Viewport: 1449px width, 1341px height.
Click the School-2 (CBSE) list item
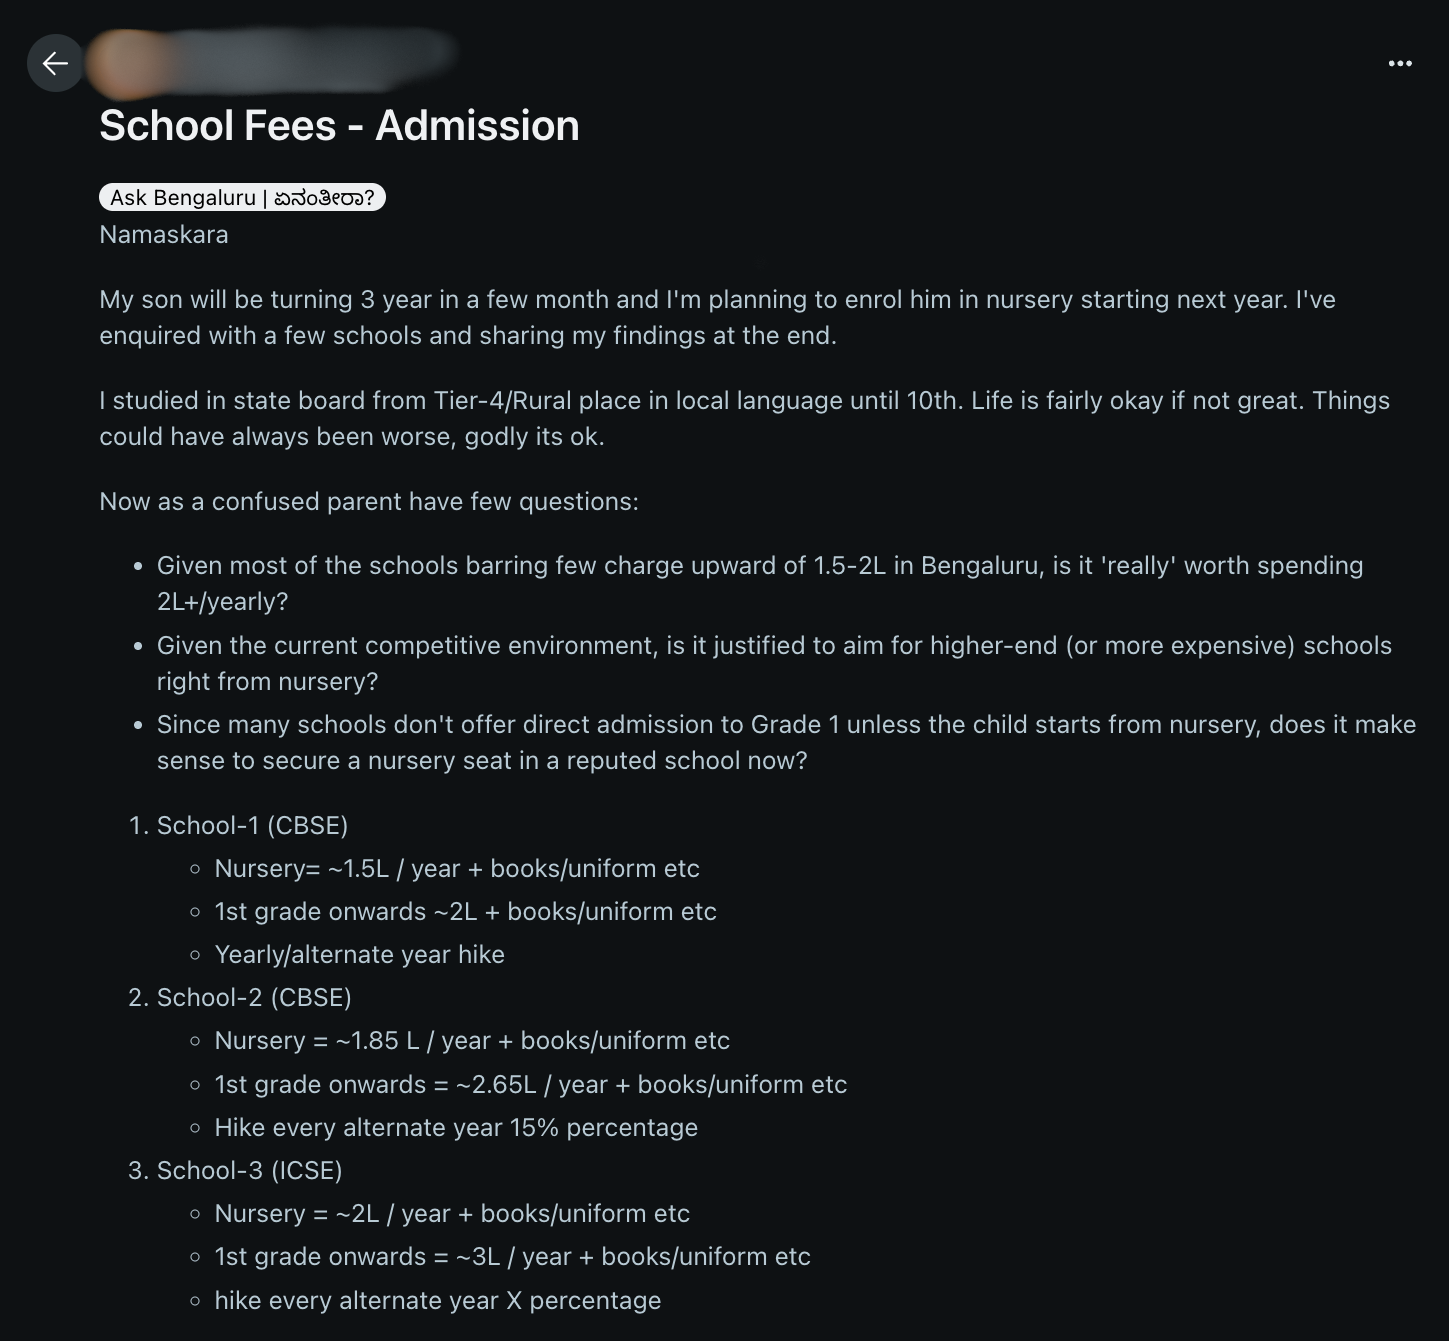tap(254, 998)
